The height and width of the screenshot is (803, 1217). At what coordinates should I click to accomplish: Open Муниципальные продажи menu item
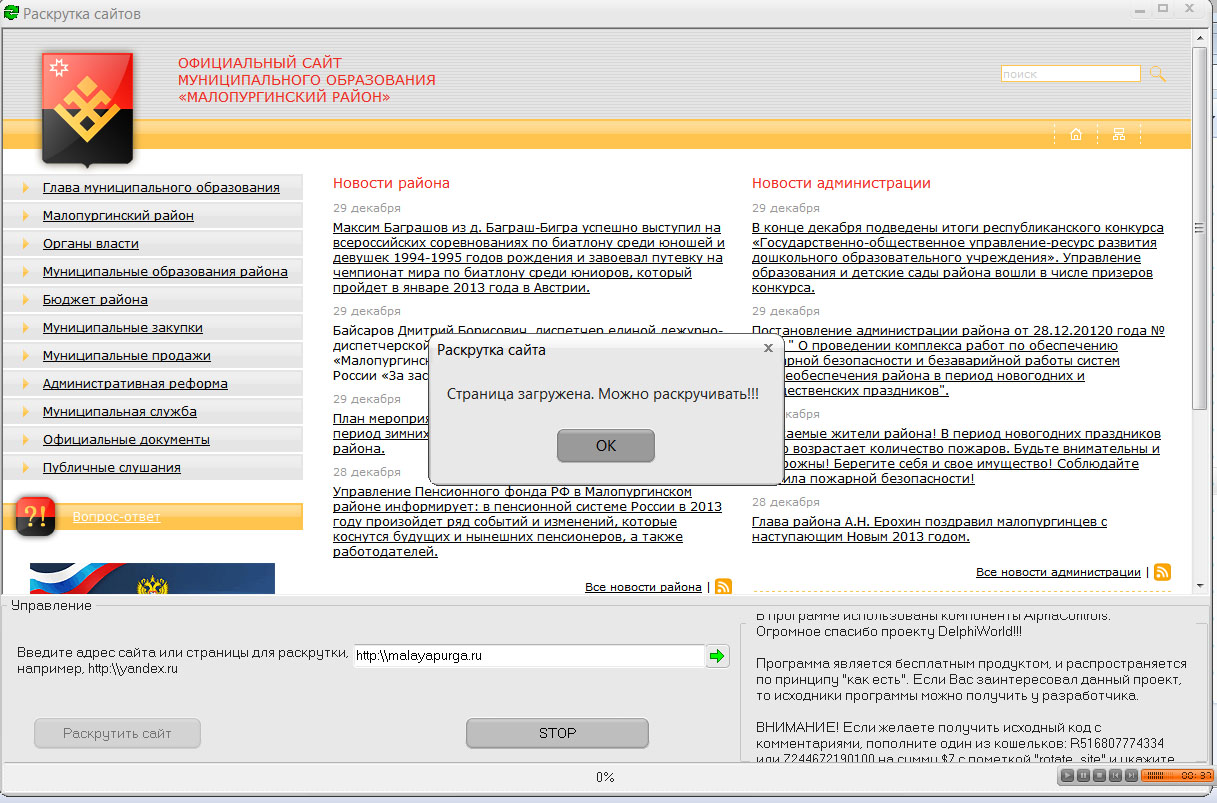click(127, 356)
